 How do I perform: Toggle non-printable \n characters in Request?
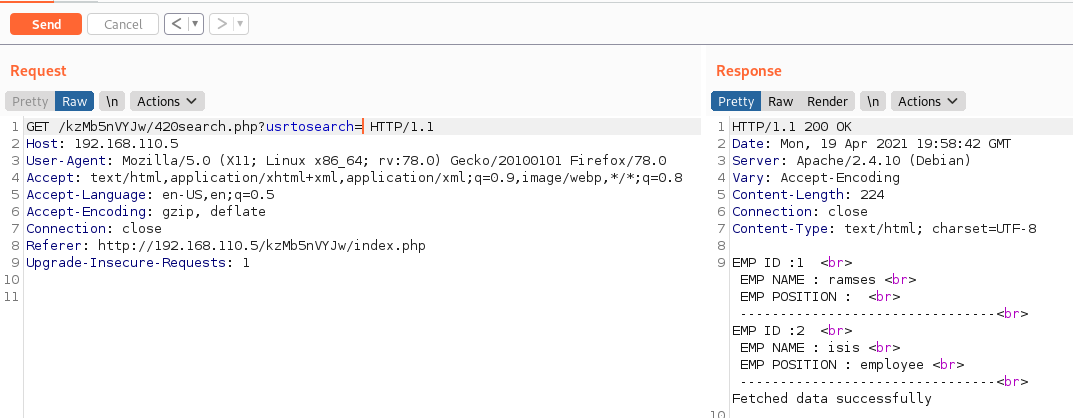click(112, 101)
